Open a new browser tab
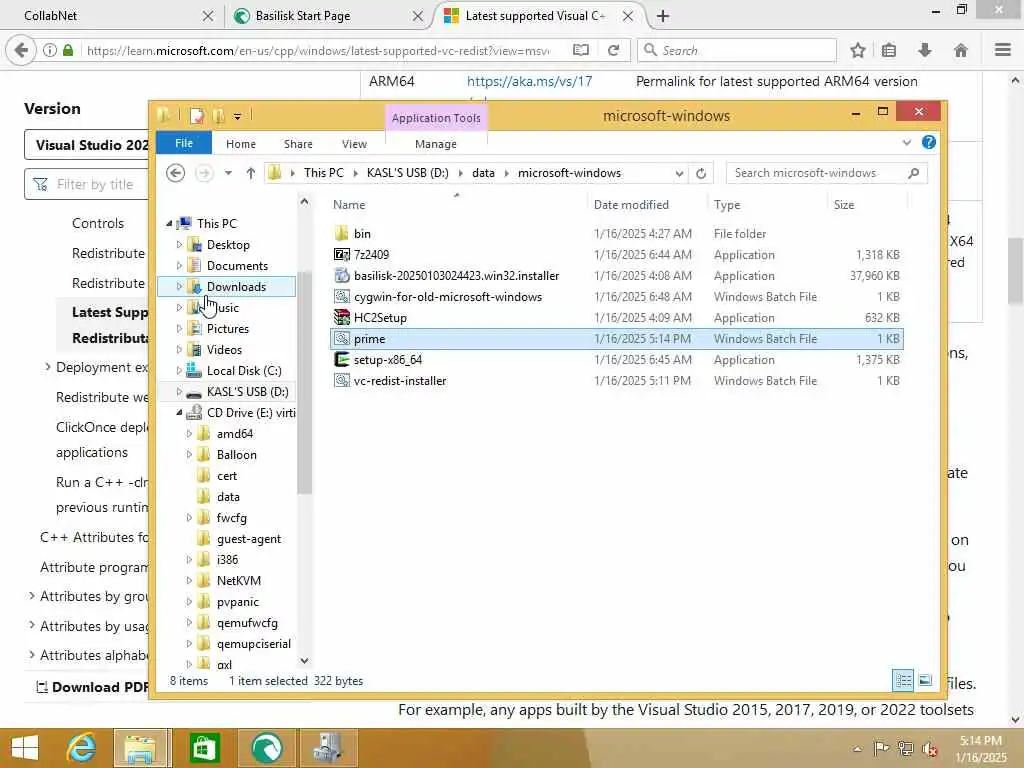Screen dimensions: 1024x768 (663, 16)
